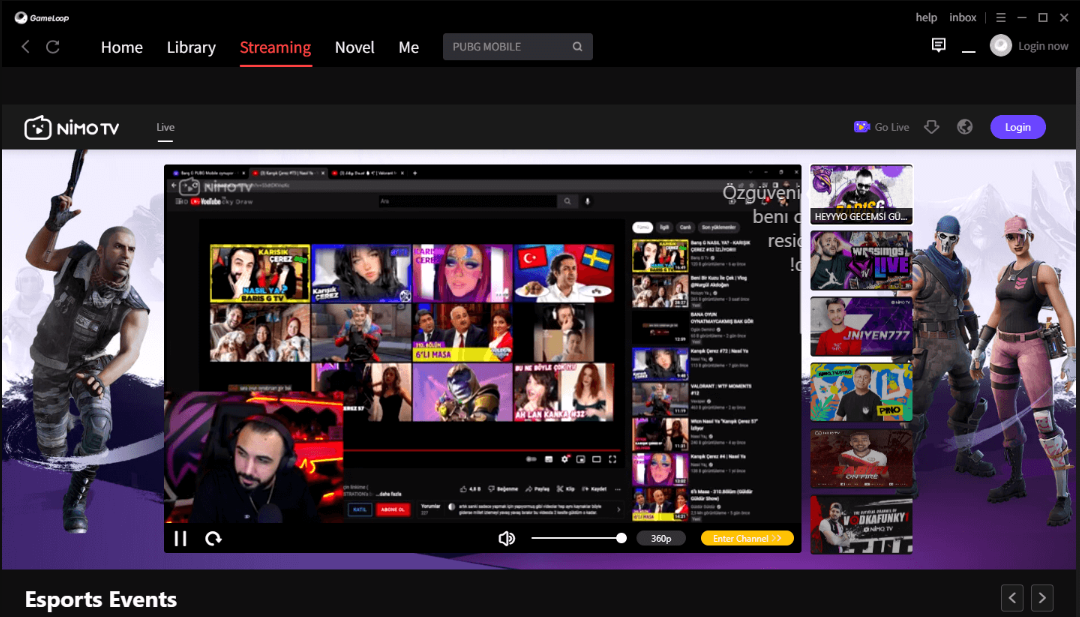Viewport: 1080px width, 617px height.
Task: Reload the page with the refresh icon
Action: tap(52, 47)
